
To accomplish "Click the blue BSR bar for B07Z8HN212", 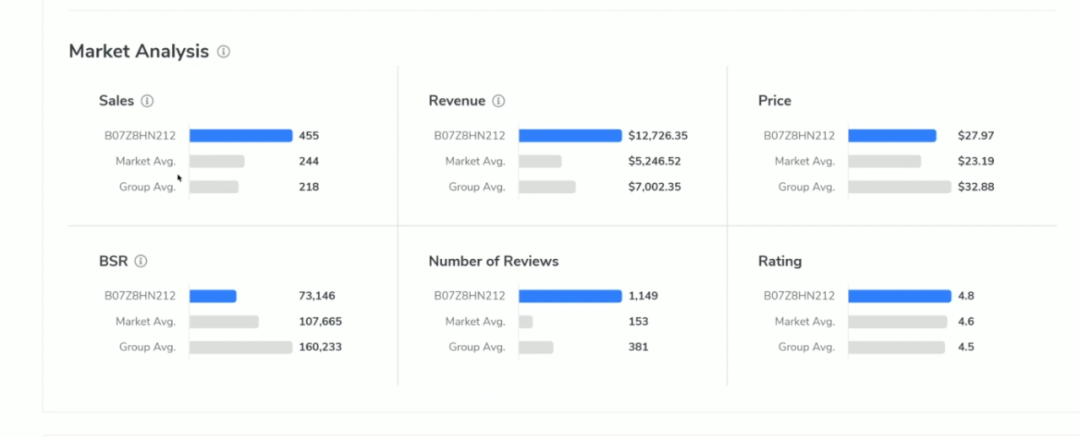I will click(x=213, y=296).
